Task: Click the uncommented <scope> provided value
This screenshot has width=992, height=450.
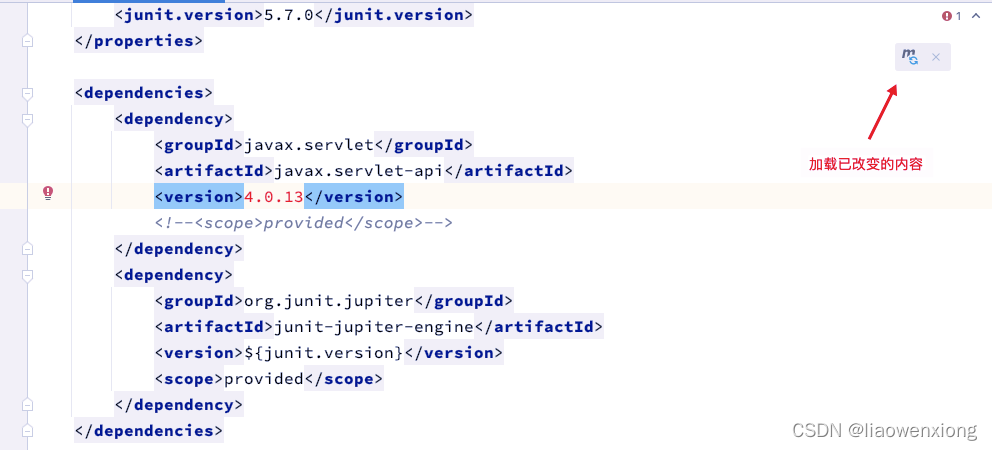Action: pyautogui.click(x=264, y=378)
